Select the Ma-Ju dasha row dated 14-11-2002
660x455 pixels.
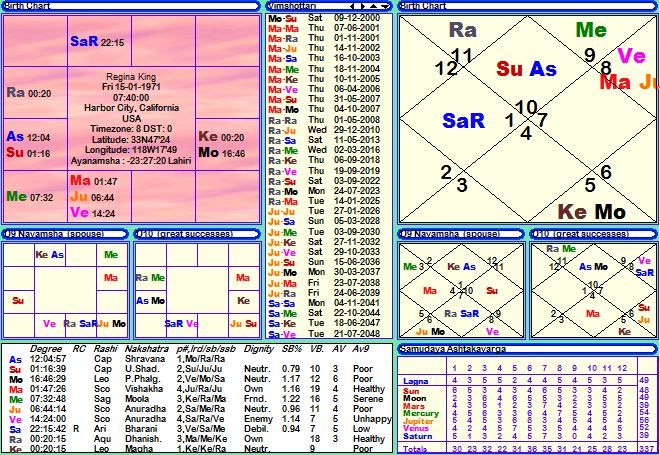point(325,48)
